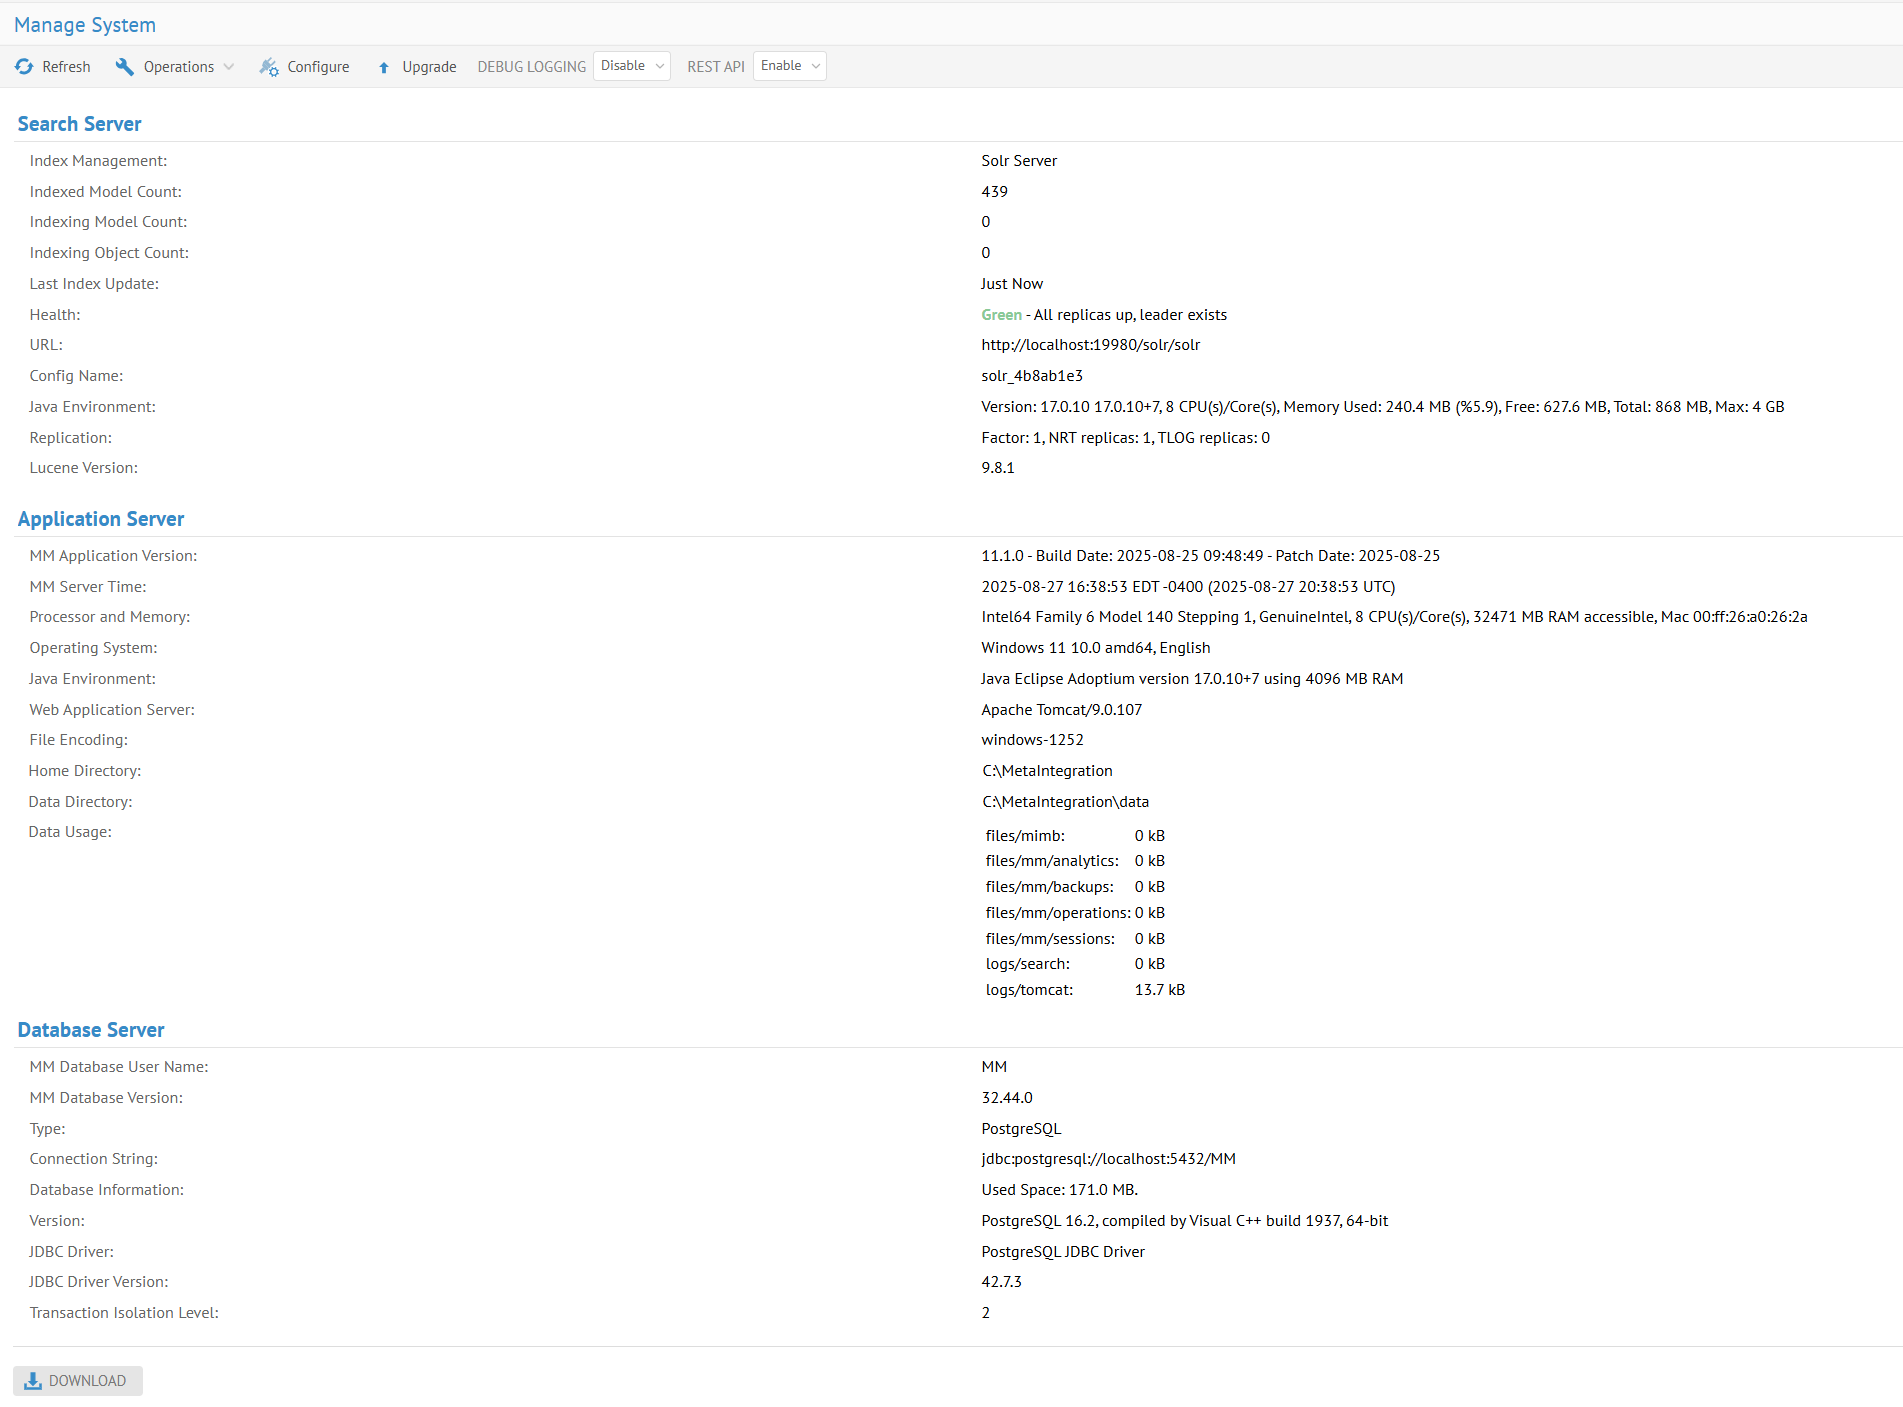Click the Upgrade toolbar label
The image size is (1903, 1407).
point(429,67)
